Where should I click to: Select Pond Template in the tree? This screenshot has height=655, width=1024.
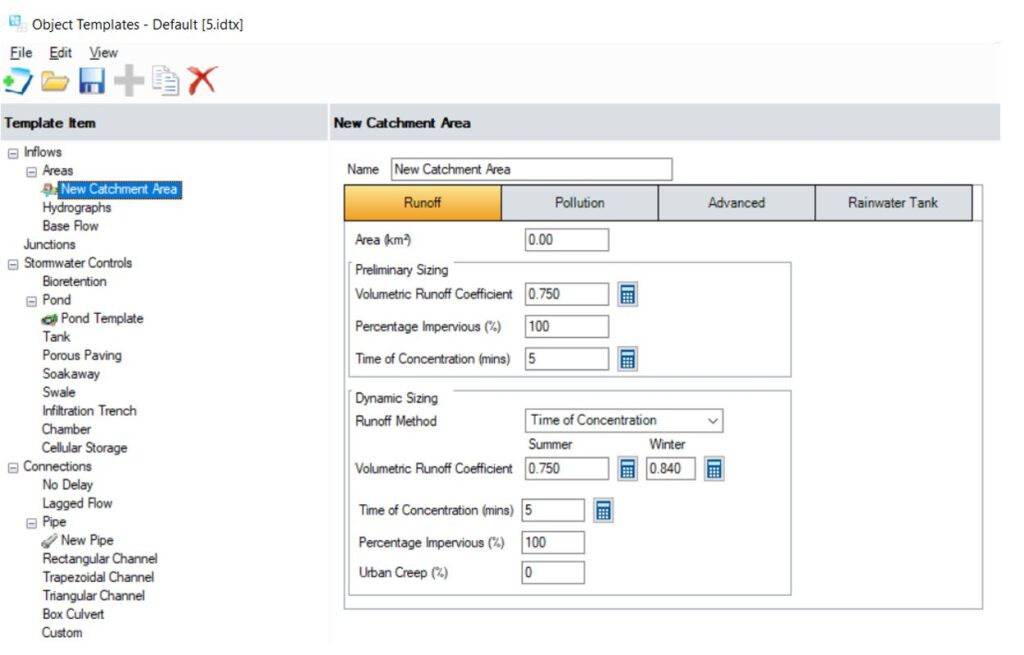click(102, 319)
